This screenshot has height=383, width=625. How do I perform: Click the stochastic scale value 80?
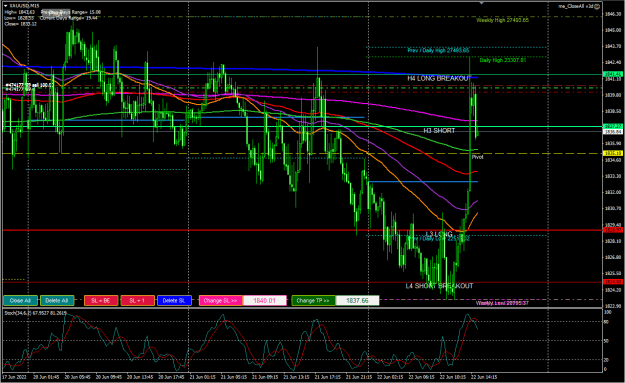pos(606,322)
